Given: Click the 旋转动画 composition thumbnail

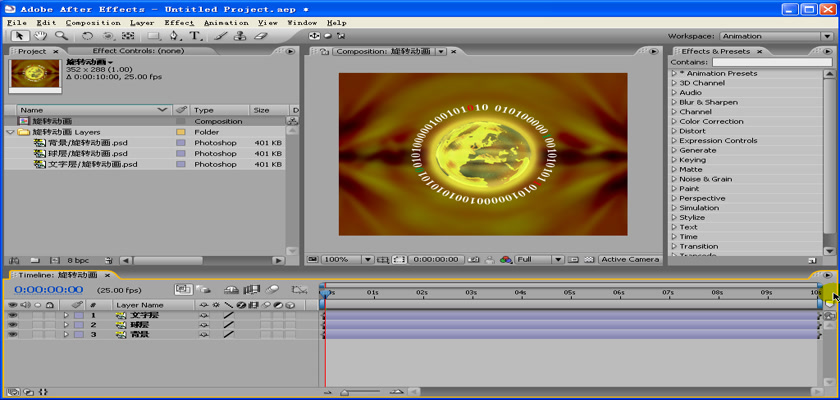Looking at the screenshot, I should [x=36, y=74].
